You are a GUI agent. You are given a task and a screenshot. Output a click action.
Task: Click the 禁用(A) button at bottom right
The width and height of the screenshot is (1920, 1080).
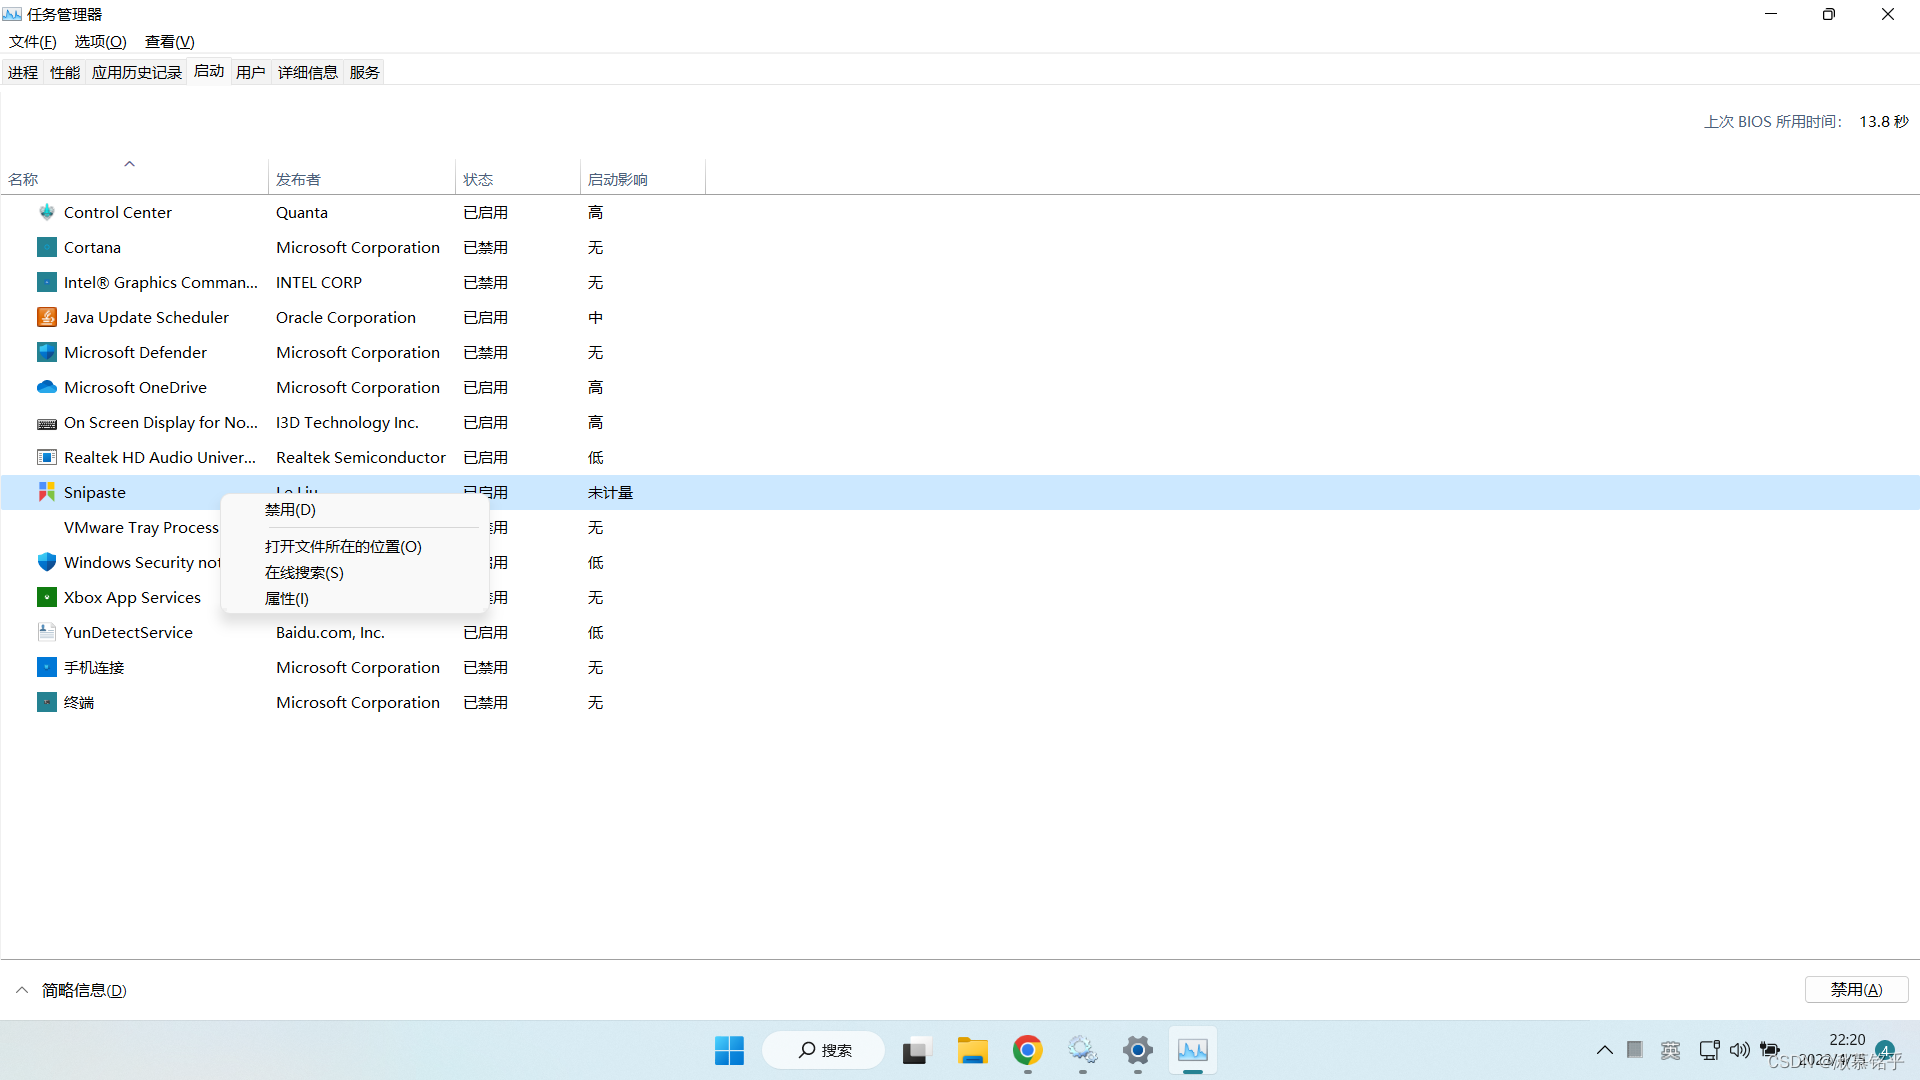(x=1856, y=989)
